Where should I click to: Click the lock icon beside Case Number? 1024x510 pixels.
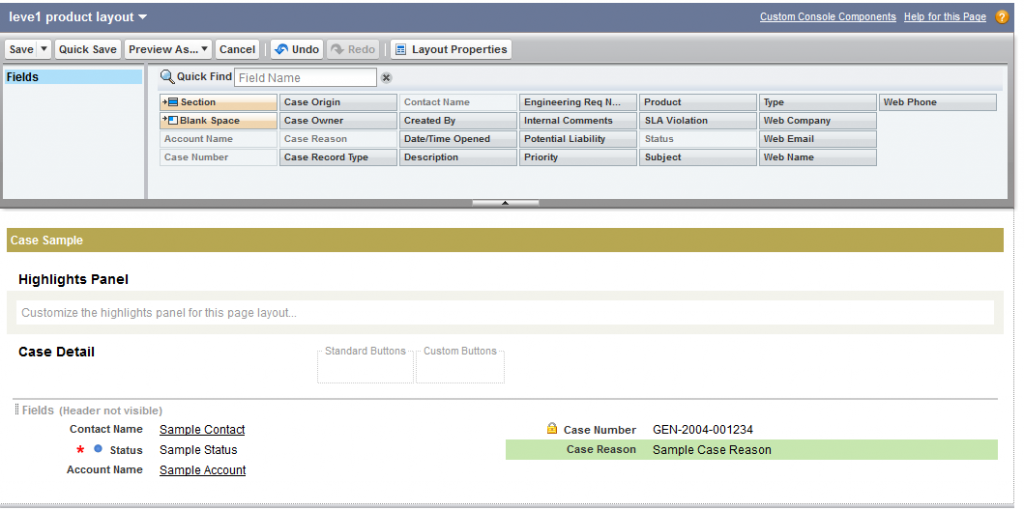click(551, 429)
